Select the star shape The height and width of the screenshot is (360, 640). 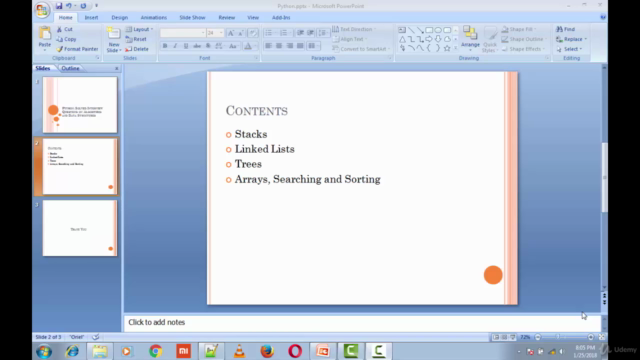(x=447, y=48)
